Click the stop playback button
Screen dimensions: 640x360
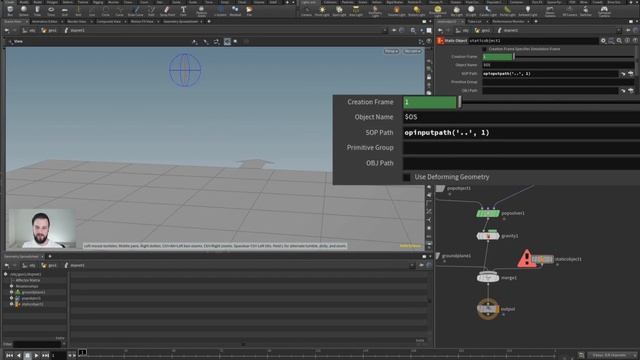tap(27, 356)
